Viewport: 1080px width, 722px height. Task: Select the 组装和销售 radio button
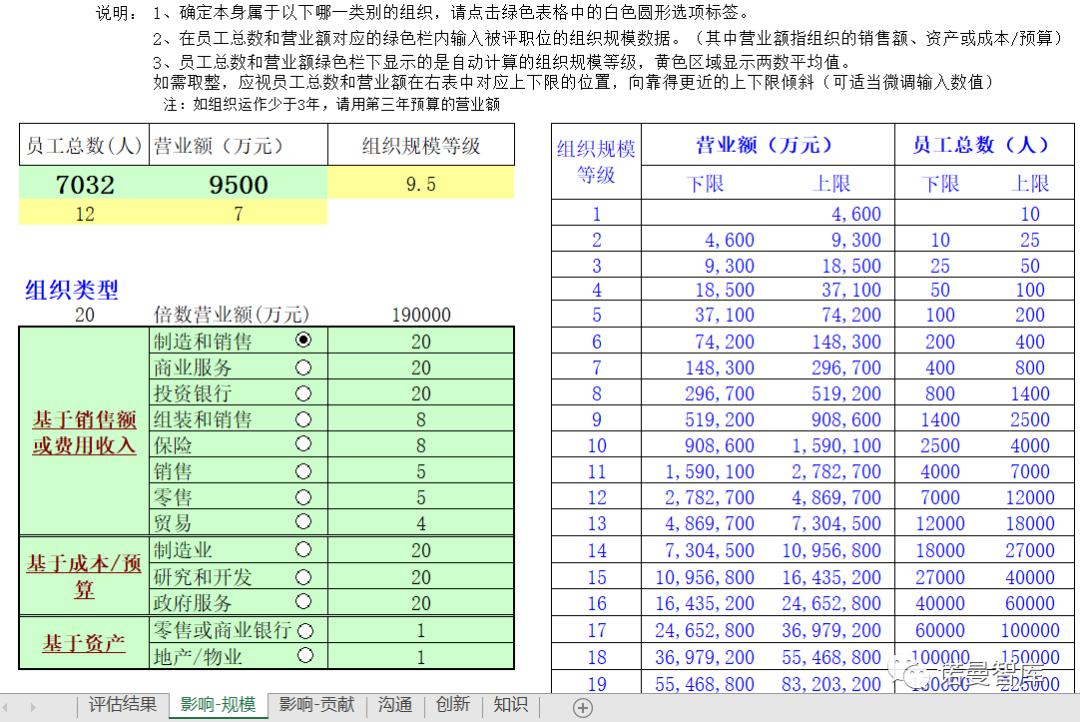coord(305,419)
